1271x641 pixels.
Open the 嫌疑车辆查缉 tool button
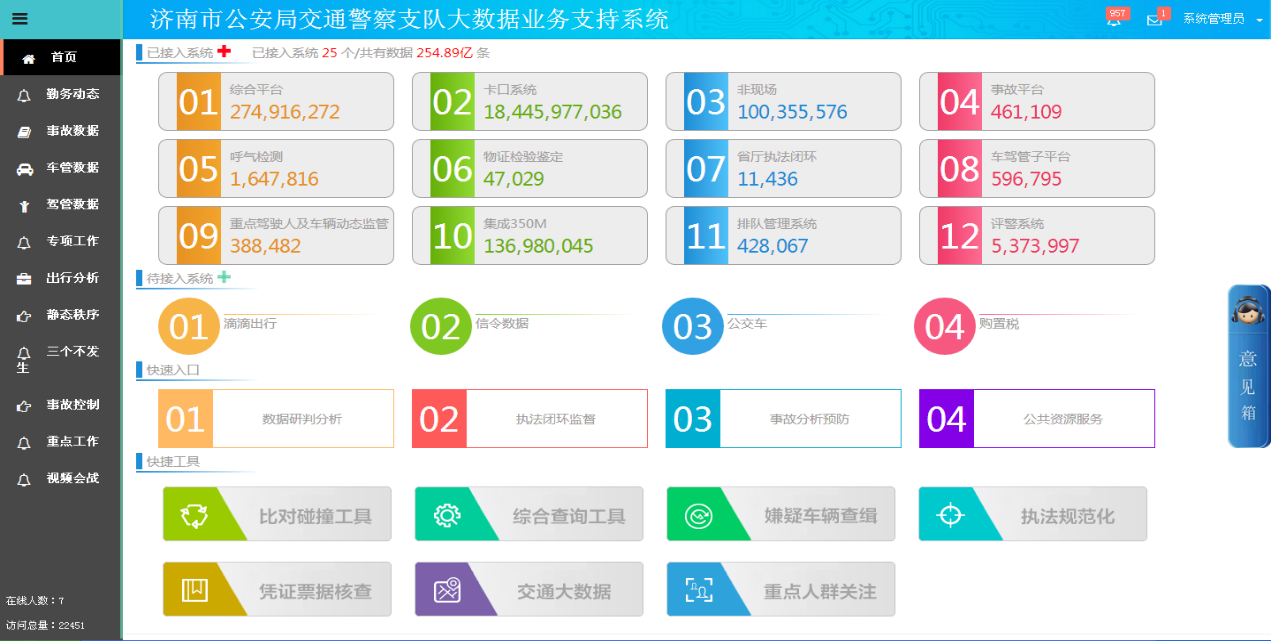tap(780, 515)
